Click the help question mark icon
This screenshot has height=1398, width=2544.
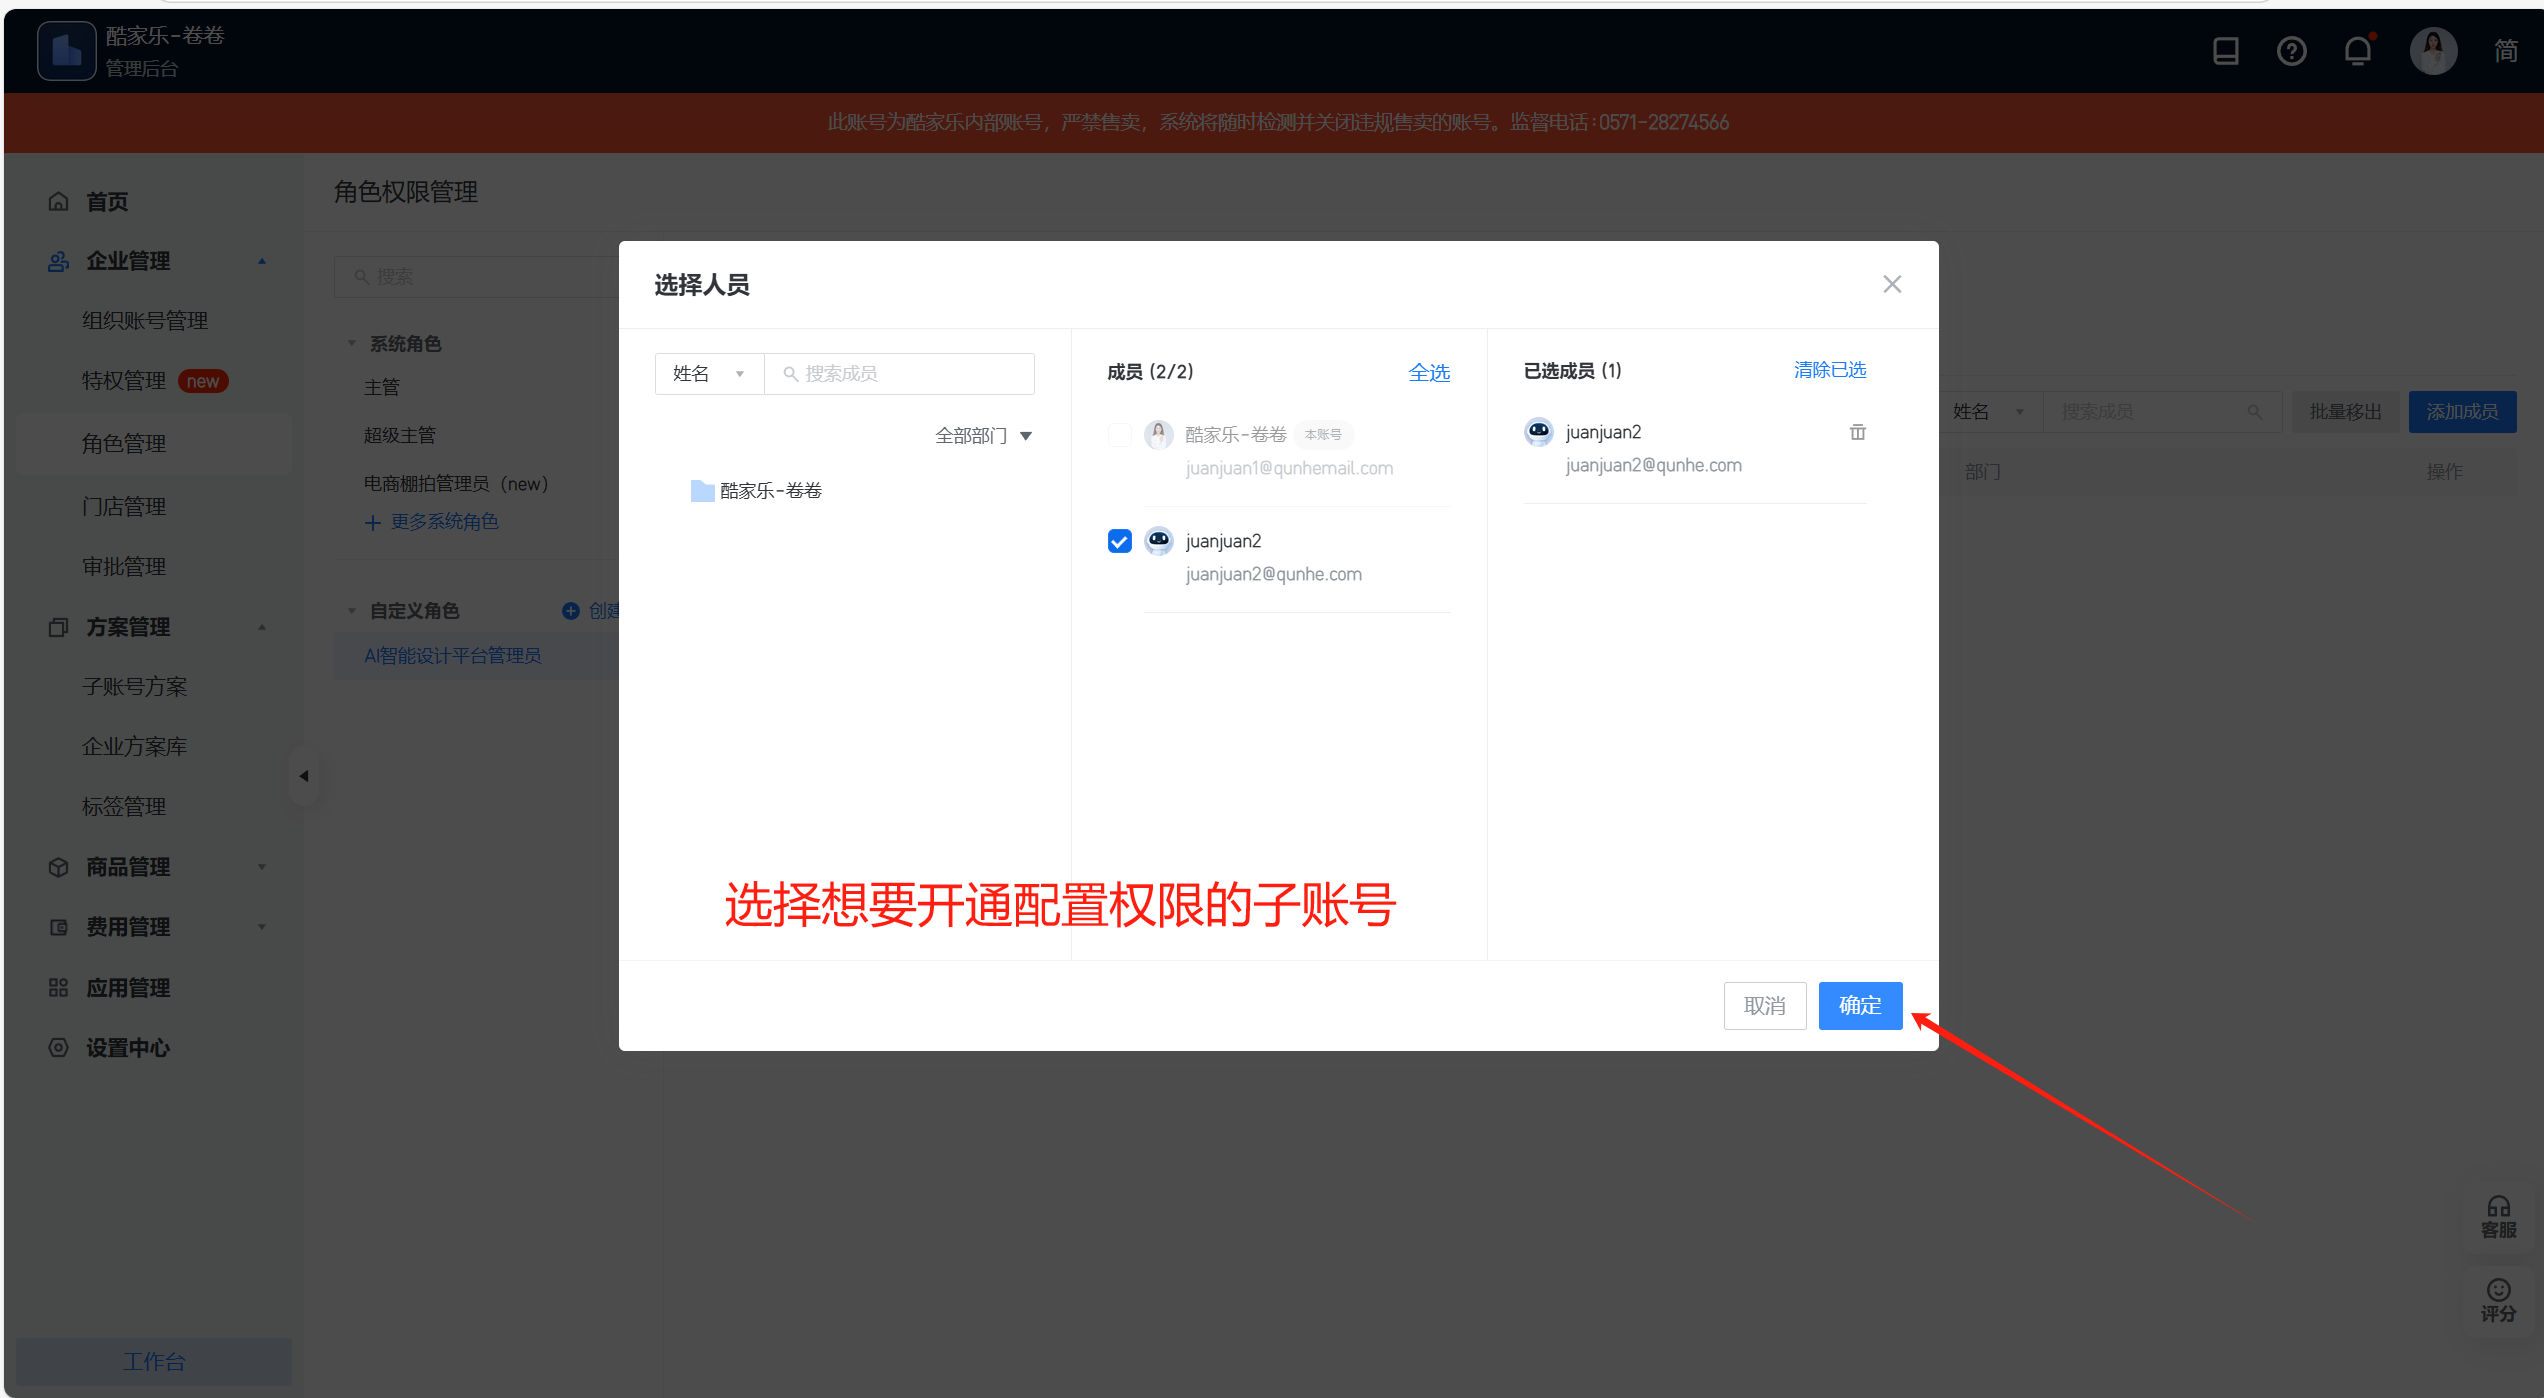pos(2291,51)
